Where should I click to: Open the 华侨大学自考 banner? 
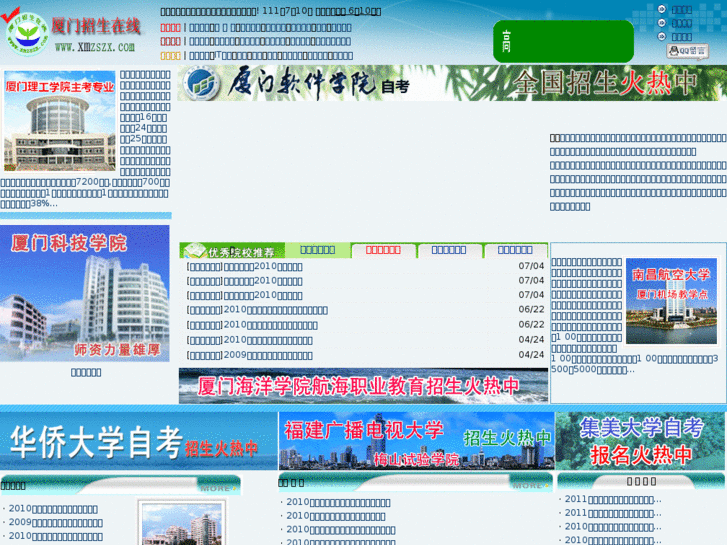pos(138,441)
